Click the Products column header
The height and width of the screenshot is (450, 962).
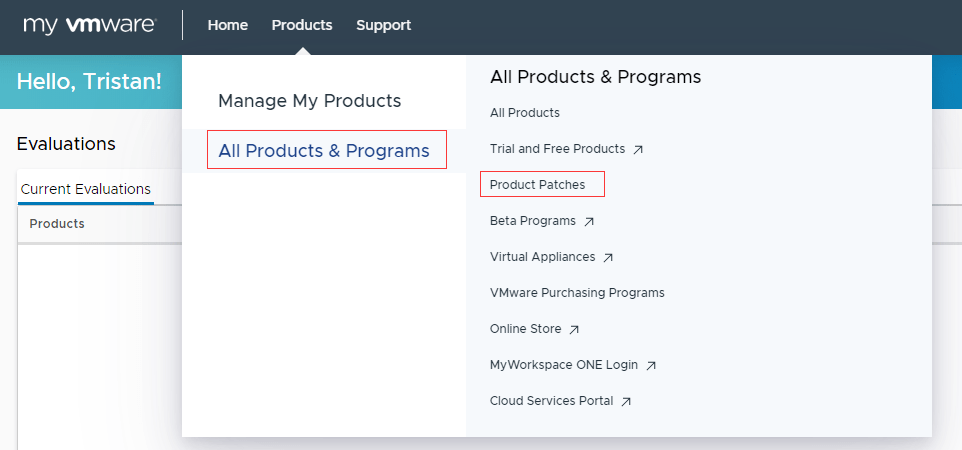[x=57, y=223]
